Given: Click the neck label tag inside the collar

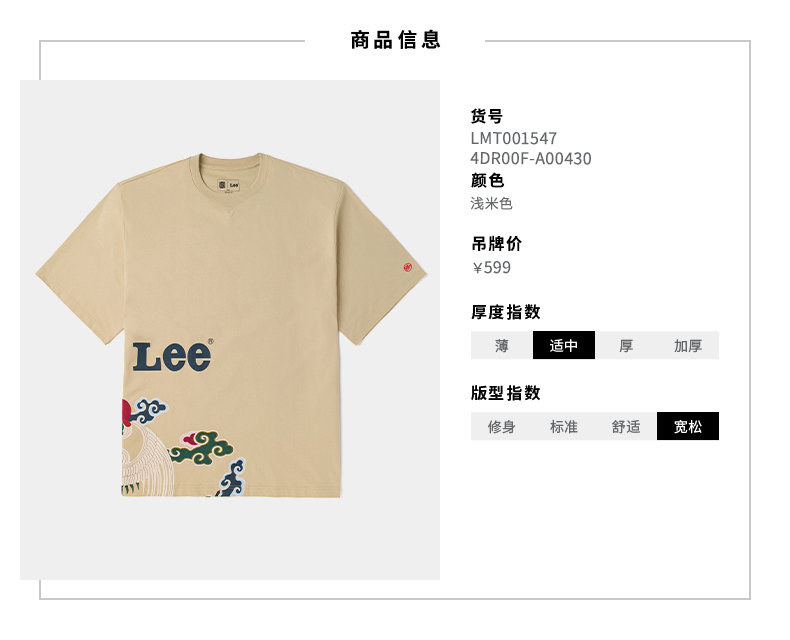Looking at the screenshot, I should [228, 185].
